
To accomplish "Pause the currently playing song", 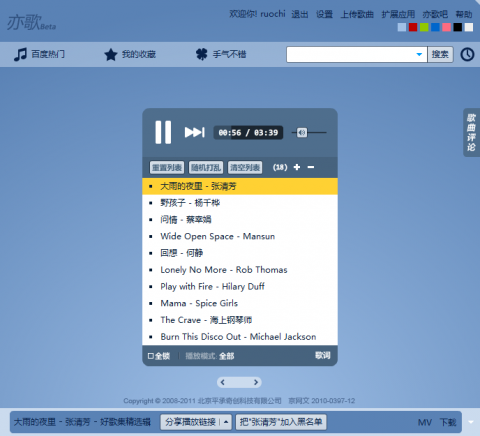I will tap(163, 132).
